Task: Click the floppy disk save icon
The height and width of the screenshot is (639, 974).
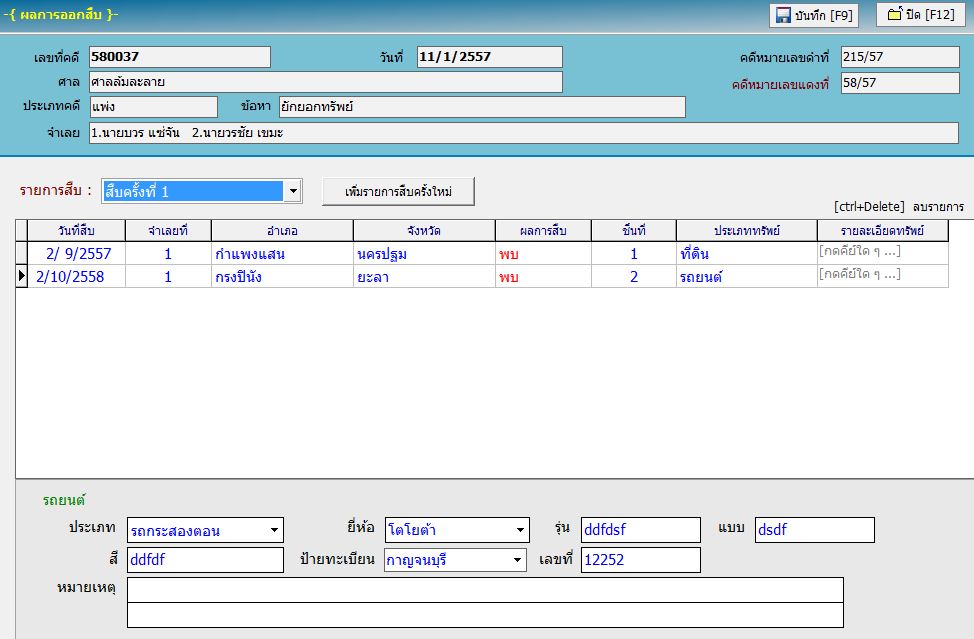Action: click(783, 16)
